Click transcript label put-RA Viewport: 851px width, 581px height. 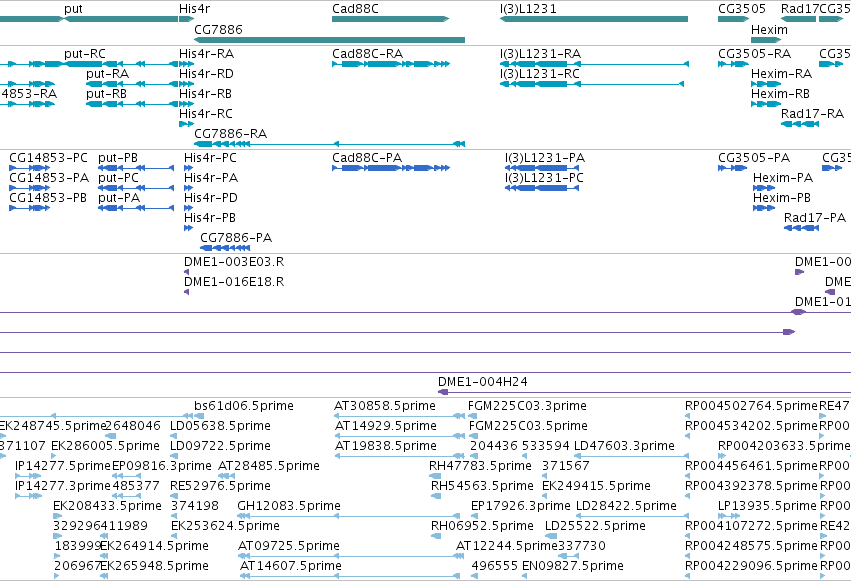pos(107,74)
